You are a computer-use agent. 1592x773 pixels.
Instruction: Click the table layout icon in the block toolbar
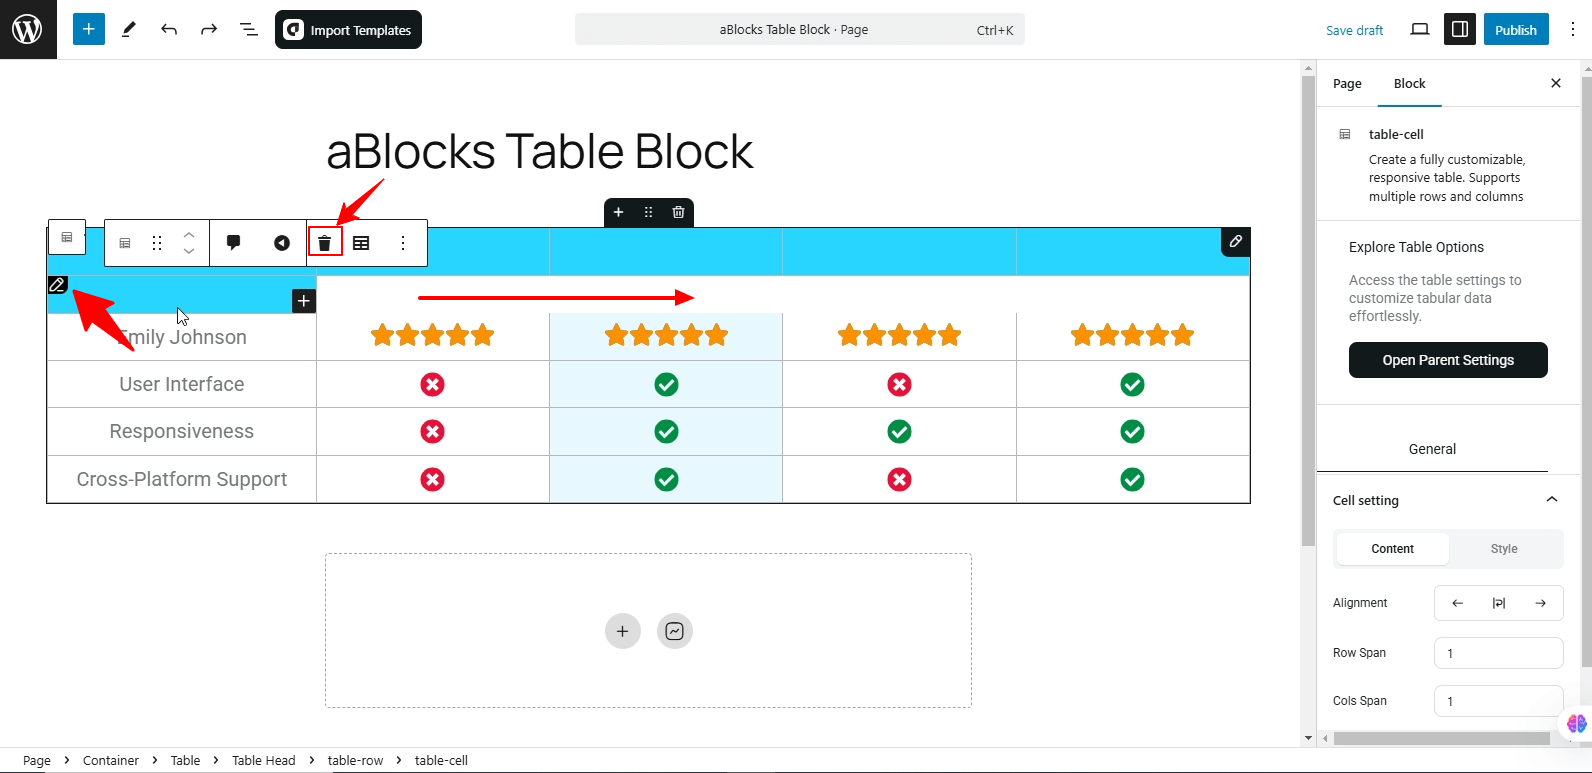361,243
